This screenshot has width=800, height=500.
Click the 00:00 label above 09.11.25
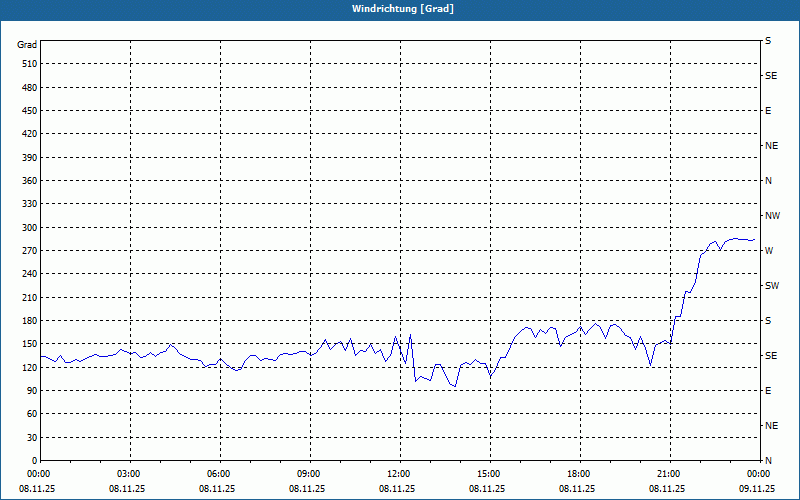pos(758,474)
